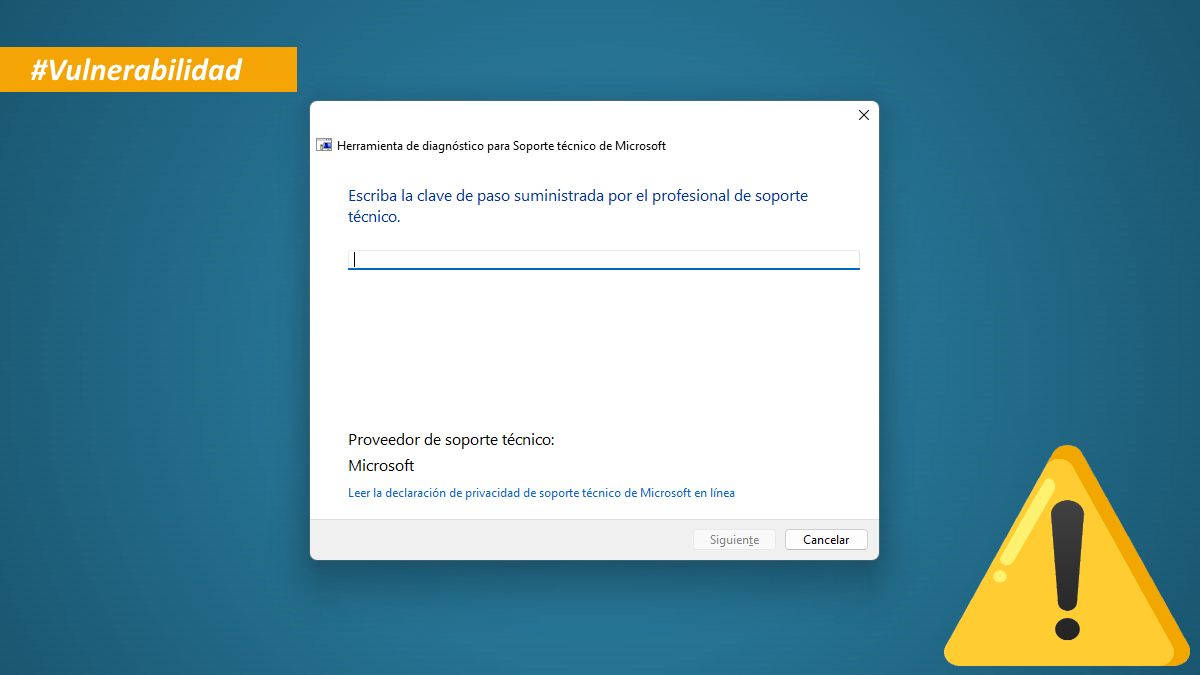Open the Microsoft privacy statement link
This screenshot has width=1200, height=675.
[x=541, y=493]
